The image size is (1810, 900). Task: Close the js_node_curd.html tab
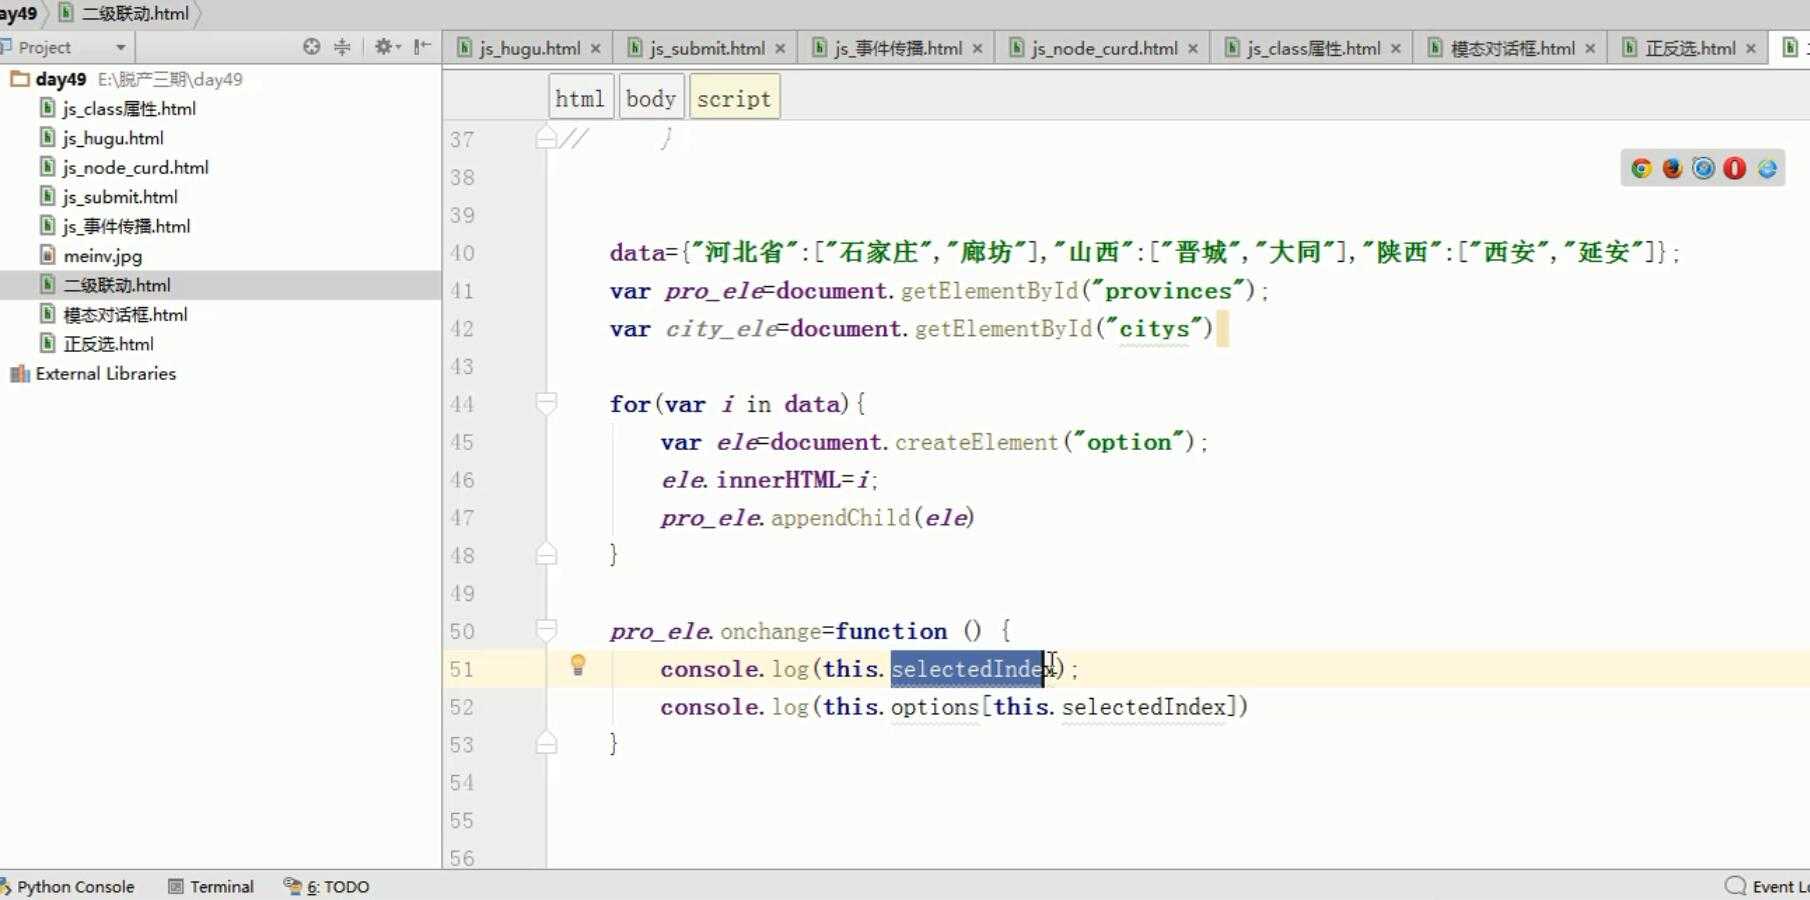pos(1193,48)
